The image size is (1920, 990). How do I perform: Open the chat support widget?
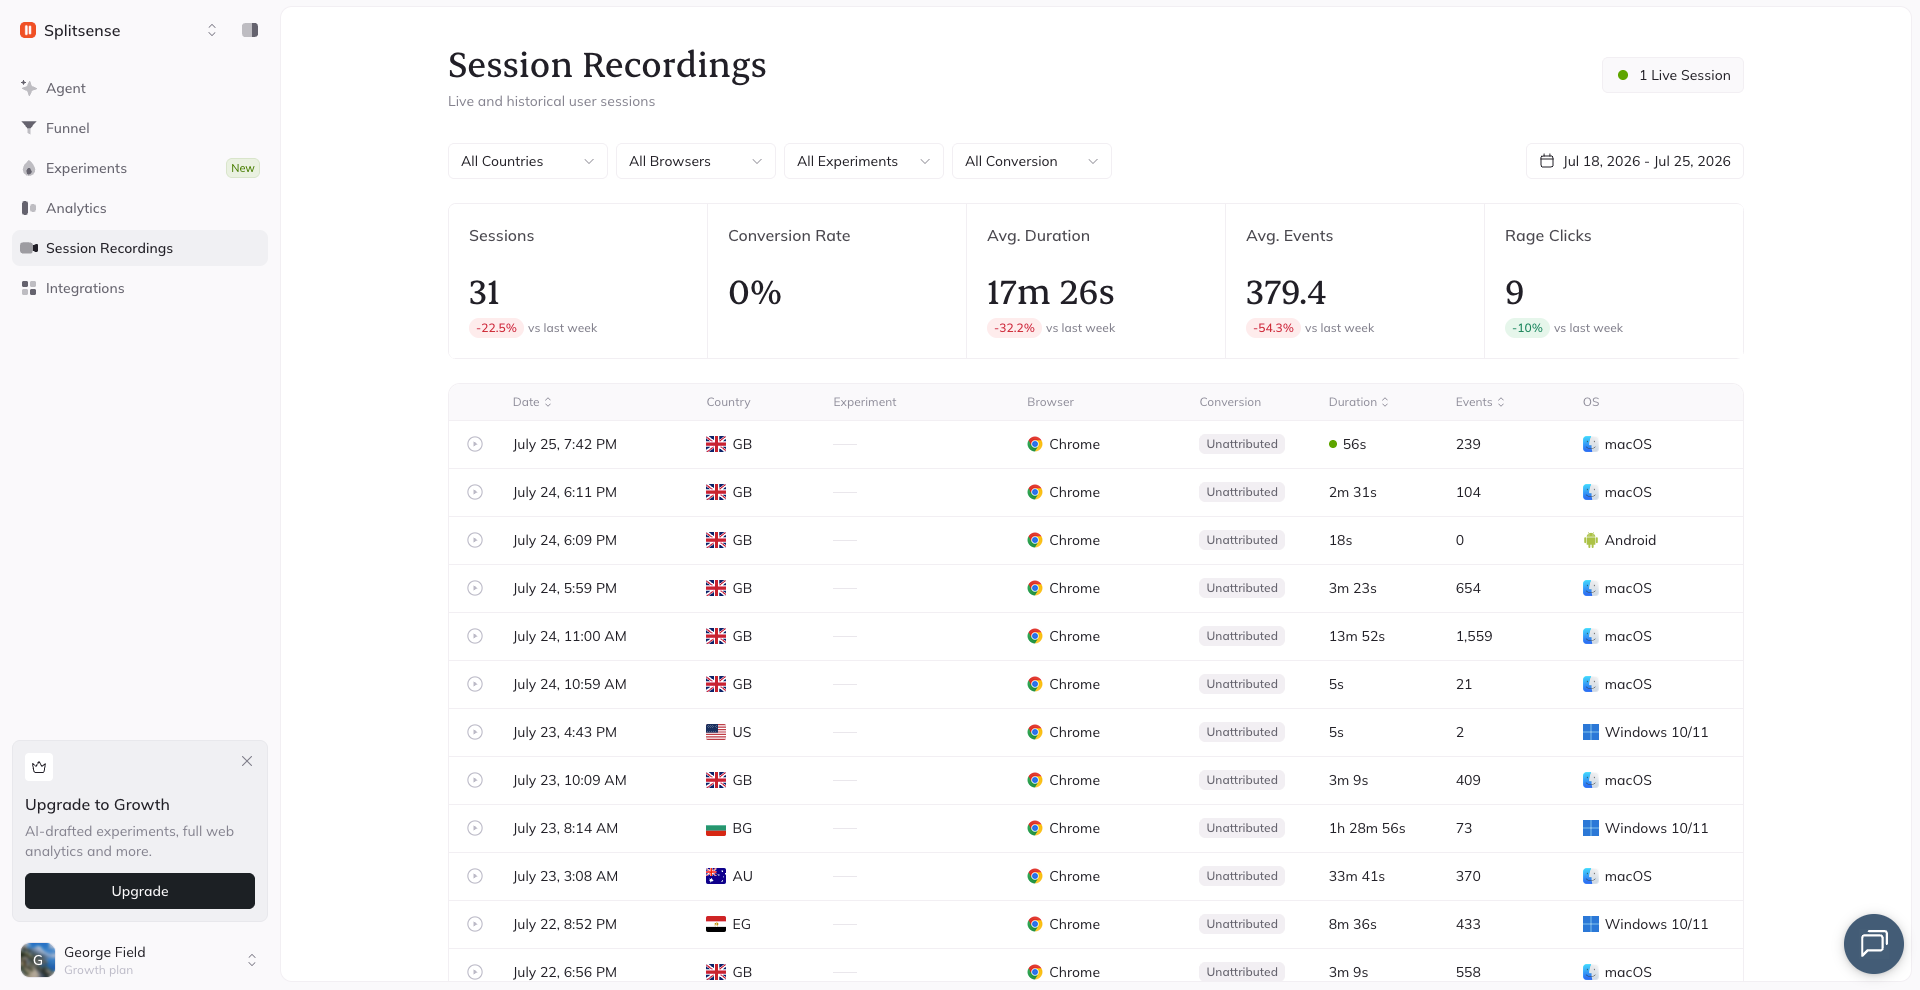click(1873, 943)
